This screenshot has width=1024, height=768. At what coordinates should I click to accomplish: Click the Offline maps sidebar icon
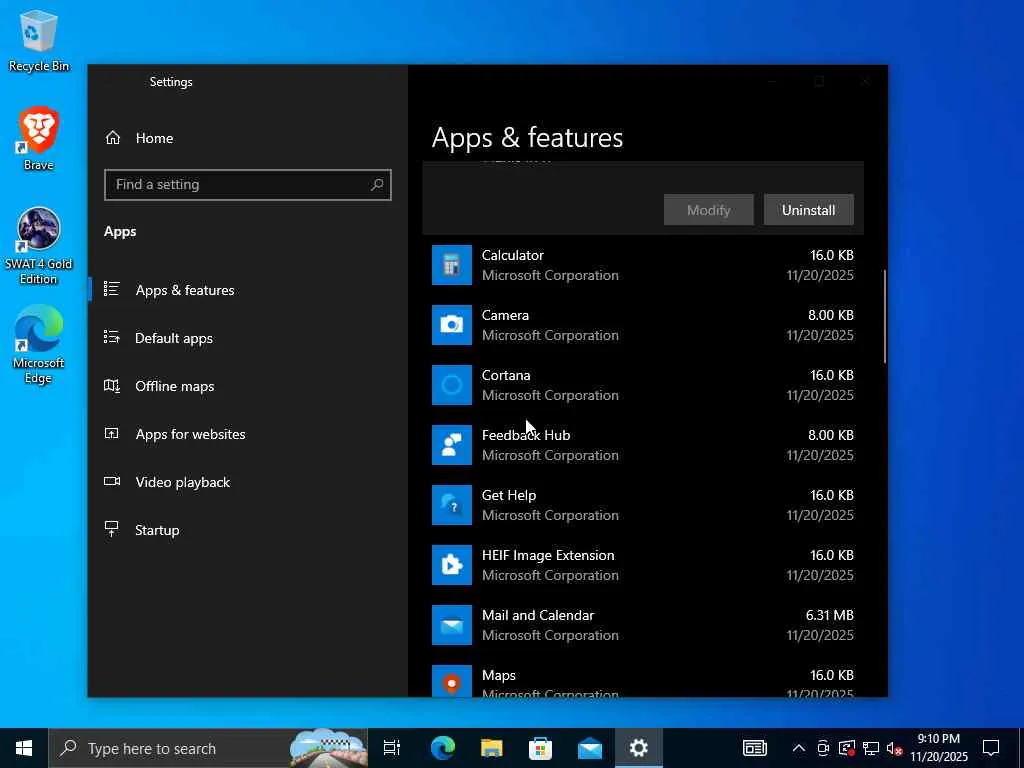[x=112, y=385]
